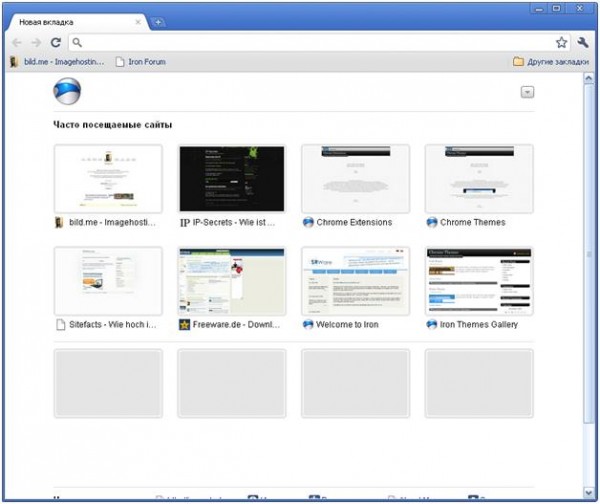Maximize the browser window

point(557,9)
